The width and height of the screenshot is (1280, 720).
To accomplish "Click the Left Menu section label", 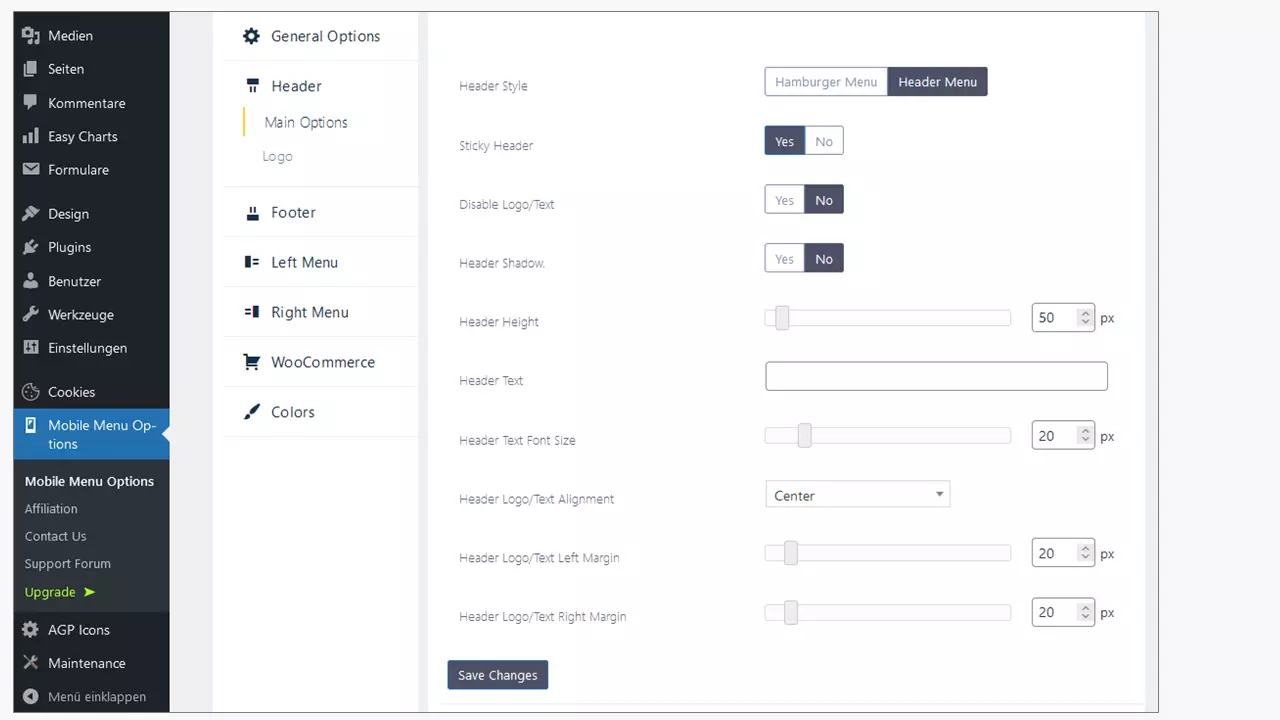I will tap(305, 262).
